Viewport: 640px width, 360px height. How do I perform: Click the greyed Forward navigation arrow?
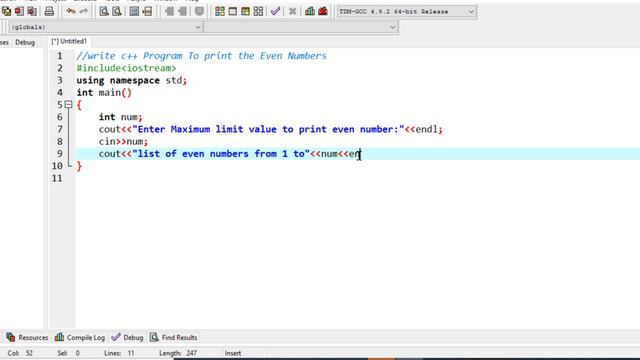point(182,11)
